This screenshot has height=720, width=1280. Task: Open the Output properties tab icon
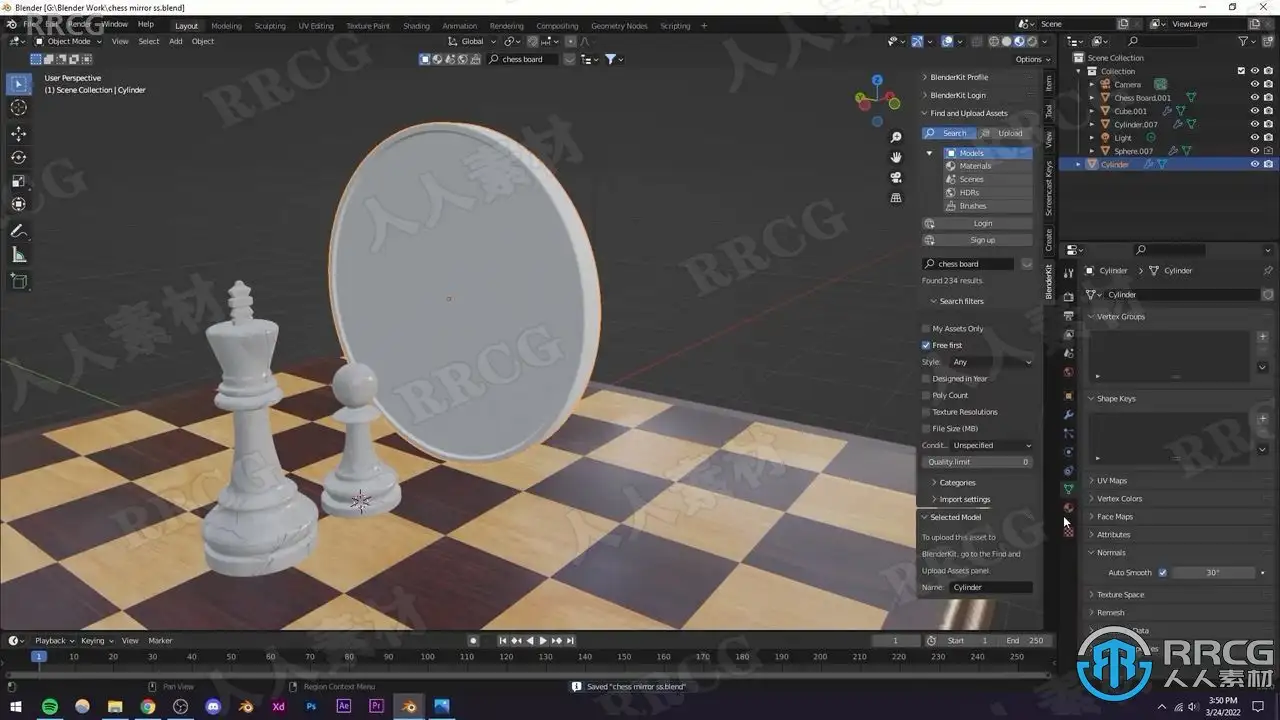1069,315
